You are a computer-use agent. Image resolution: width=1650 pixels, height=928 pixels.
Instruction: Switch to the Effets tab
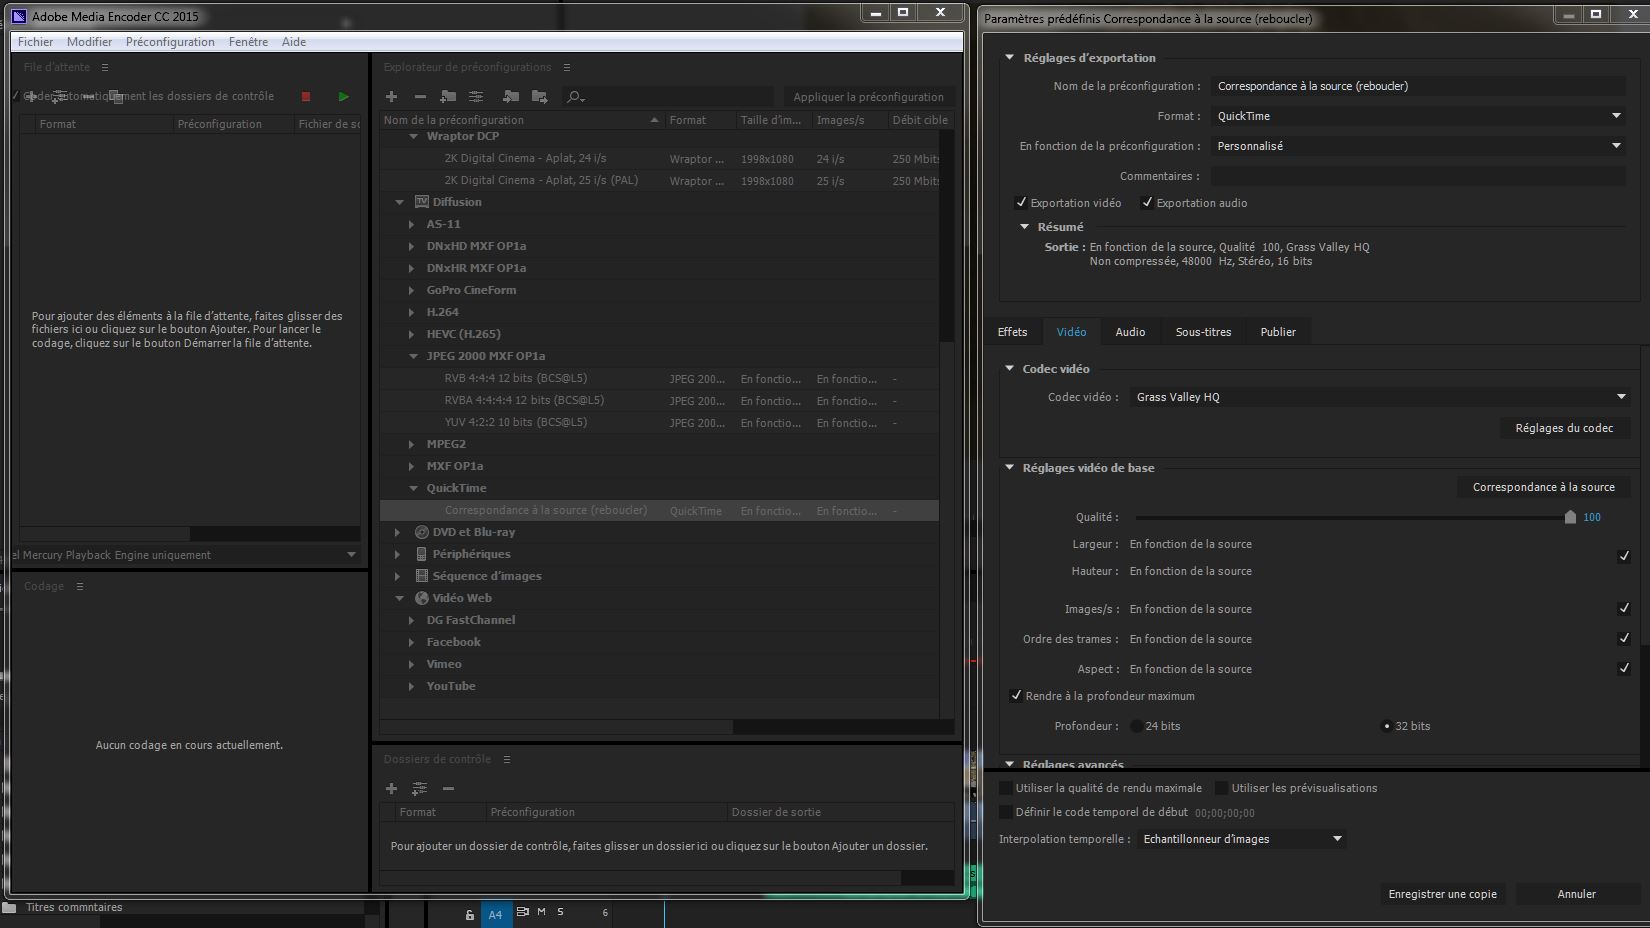[x=1012, y=332]
